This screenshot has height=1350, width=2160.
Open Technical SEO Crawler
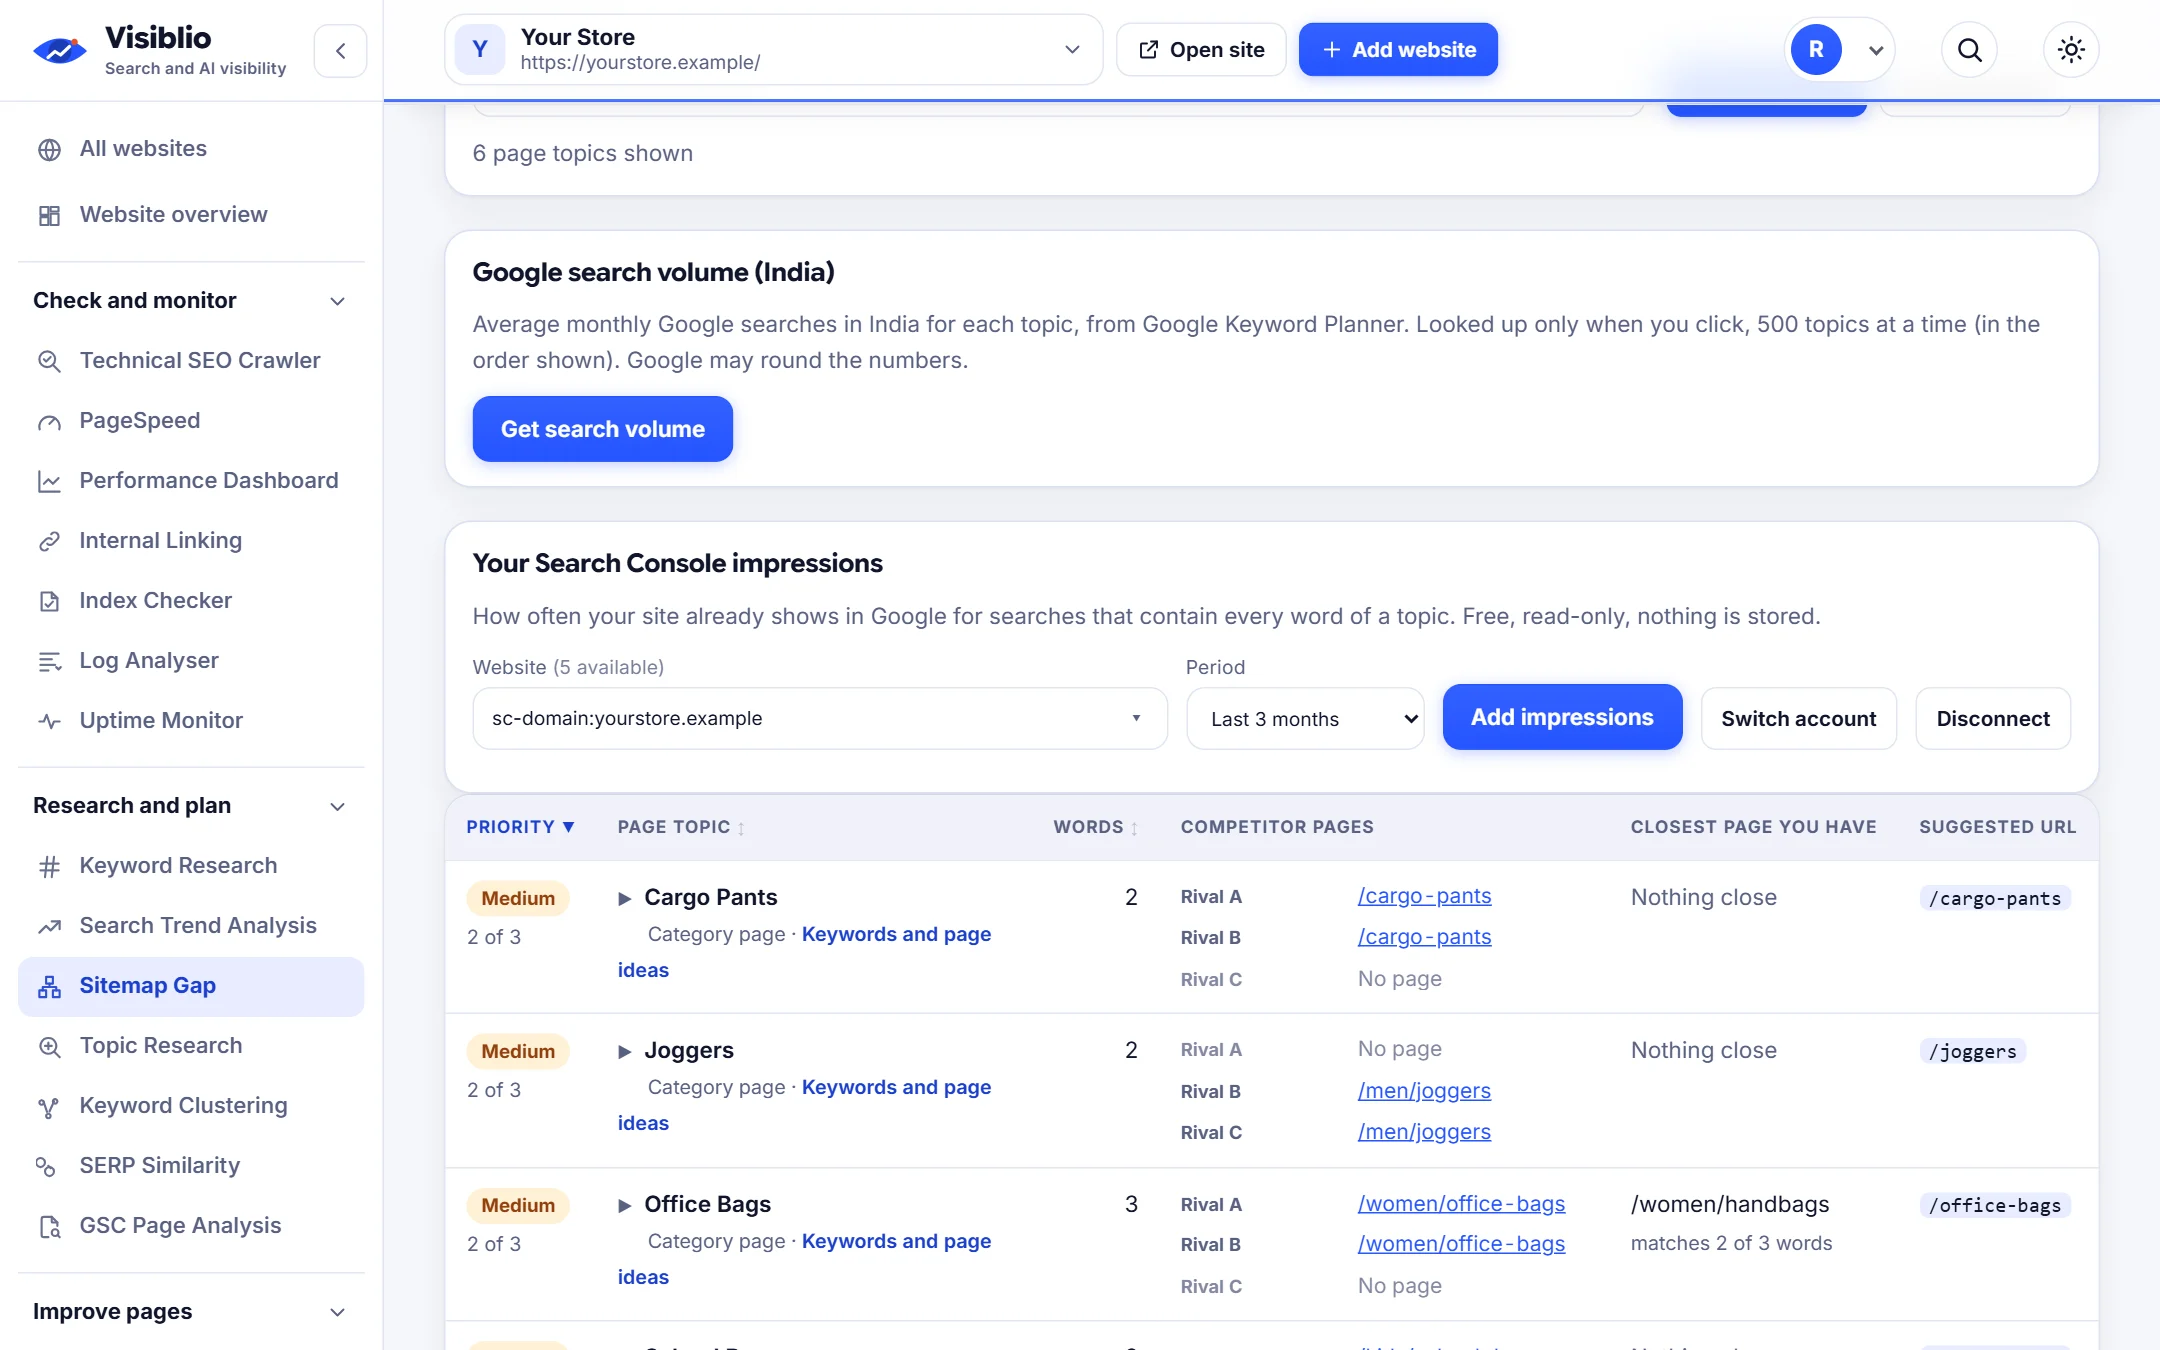pos(191,360)
